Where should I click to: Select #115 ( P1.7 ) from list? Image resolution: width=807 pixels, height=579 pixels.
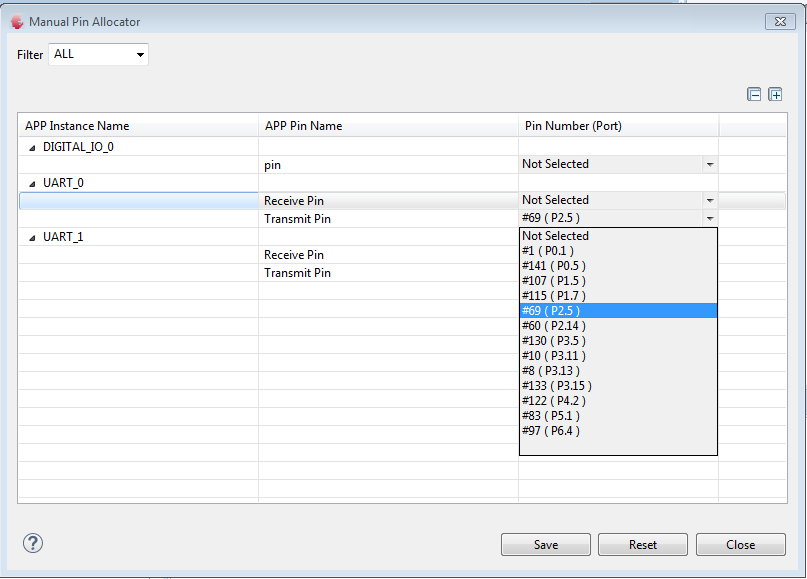point(618,295)
